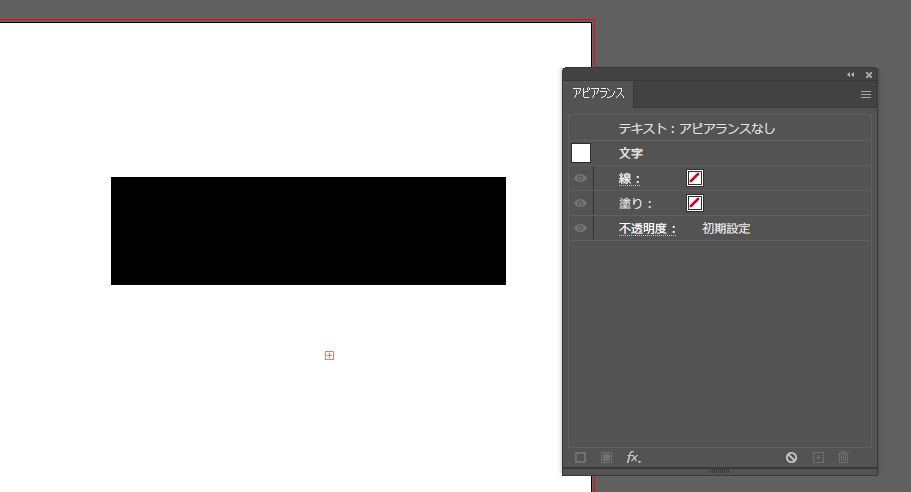Click the white thumbnail beside 文字
911x492 pixels.
click(581, 154)
